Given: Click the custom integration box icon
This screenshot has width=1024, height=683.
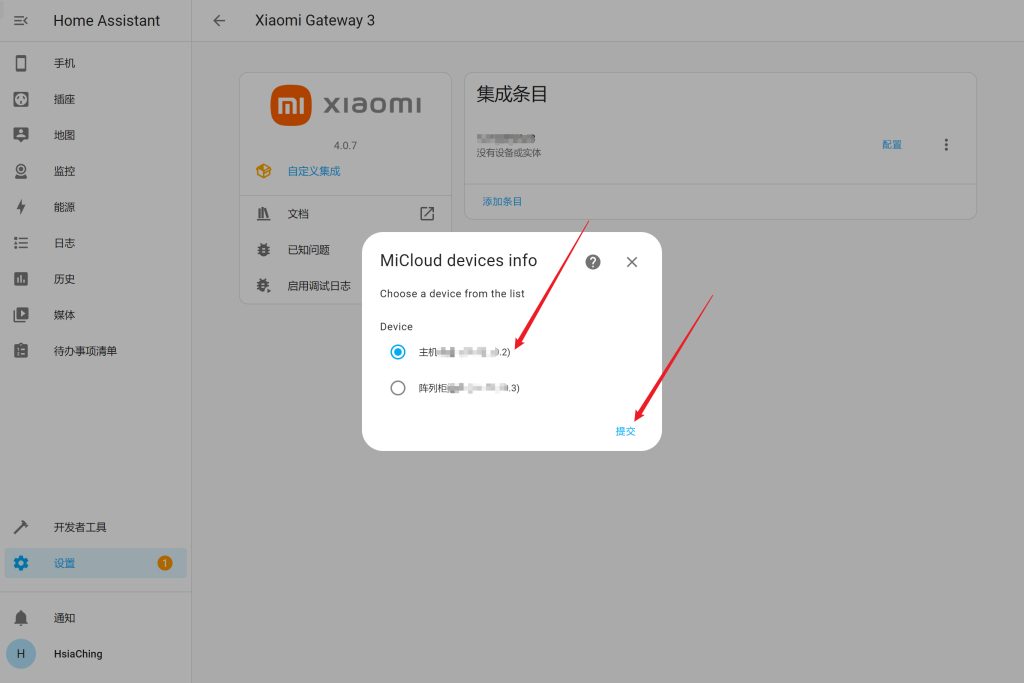Looking at the screenshot, I should click(264, 171).
